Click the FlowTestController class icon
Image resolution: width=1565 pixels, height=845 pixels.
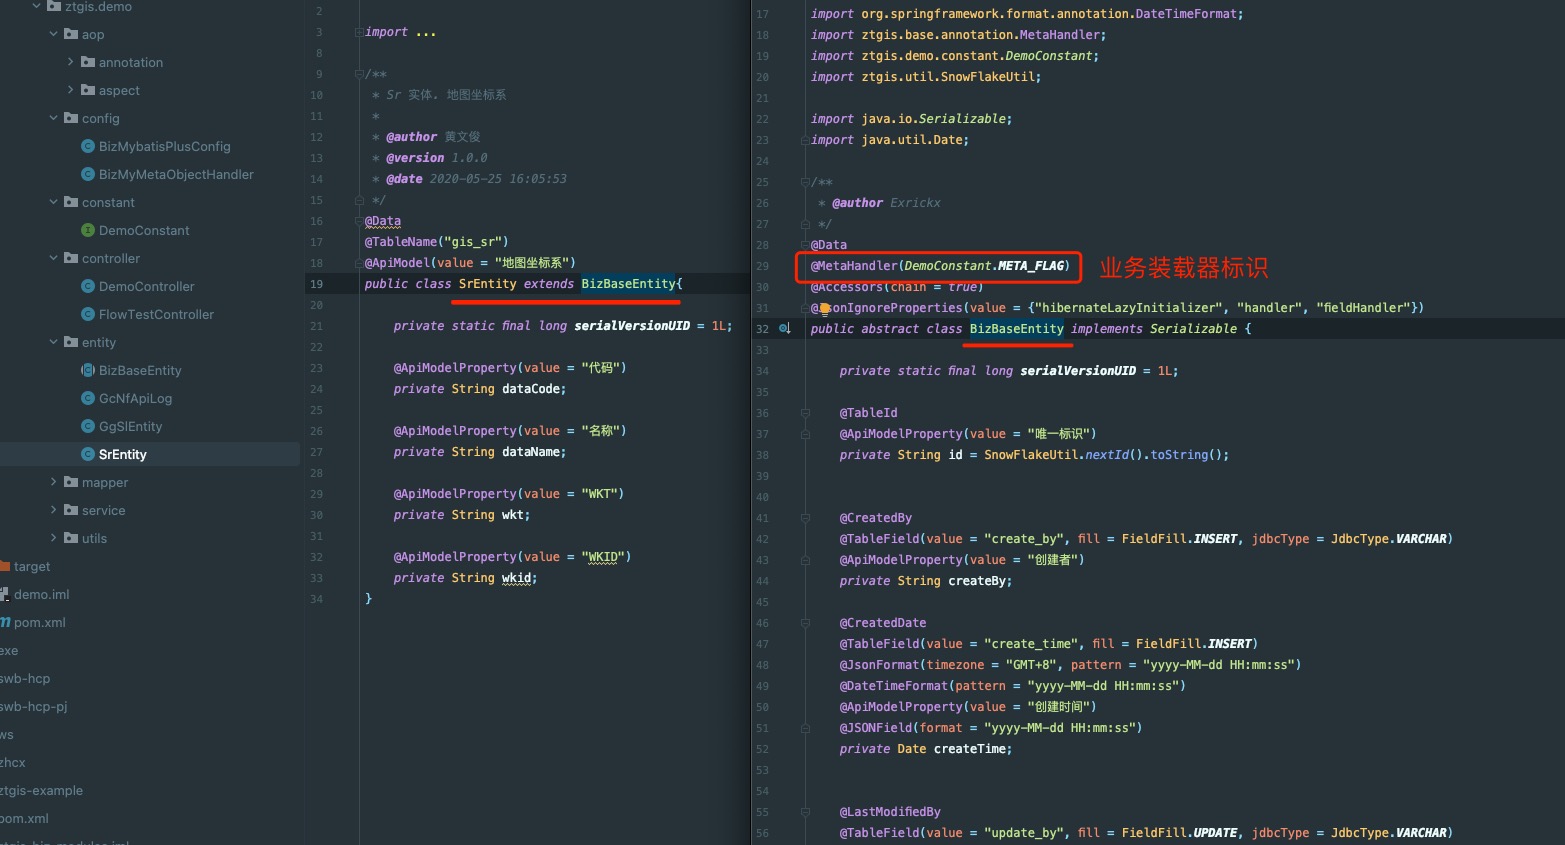(88, 315)
